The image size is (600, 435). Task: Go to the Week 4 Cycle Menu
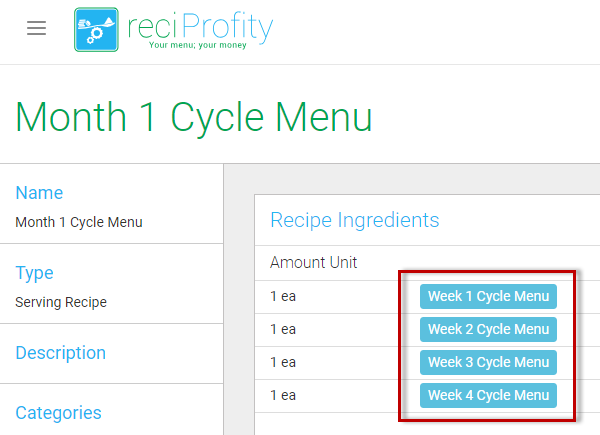coord(488,395)
